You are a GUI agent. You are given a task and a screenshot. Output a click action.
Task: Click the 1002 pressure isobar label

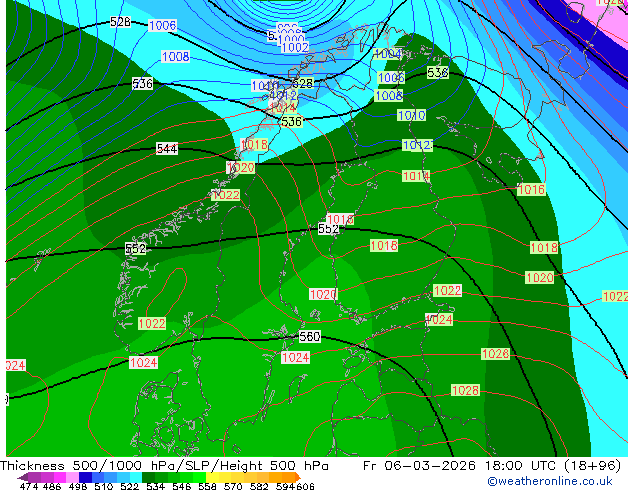coord(295,47)
